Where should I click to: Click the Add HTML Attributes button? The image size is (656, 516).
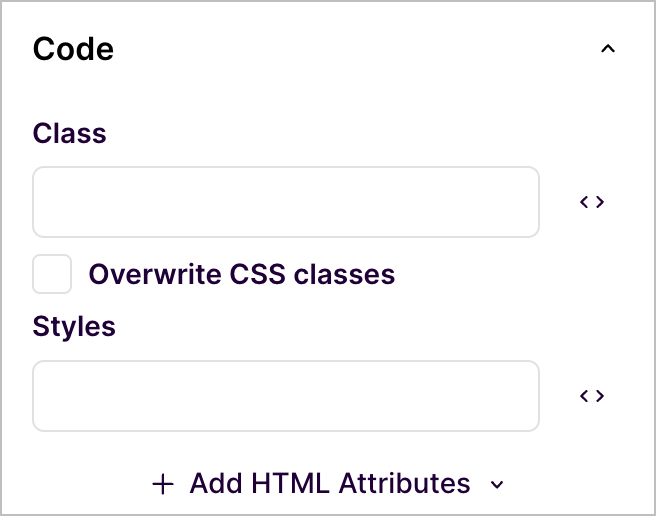(328, 484)
